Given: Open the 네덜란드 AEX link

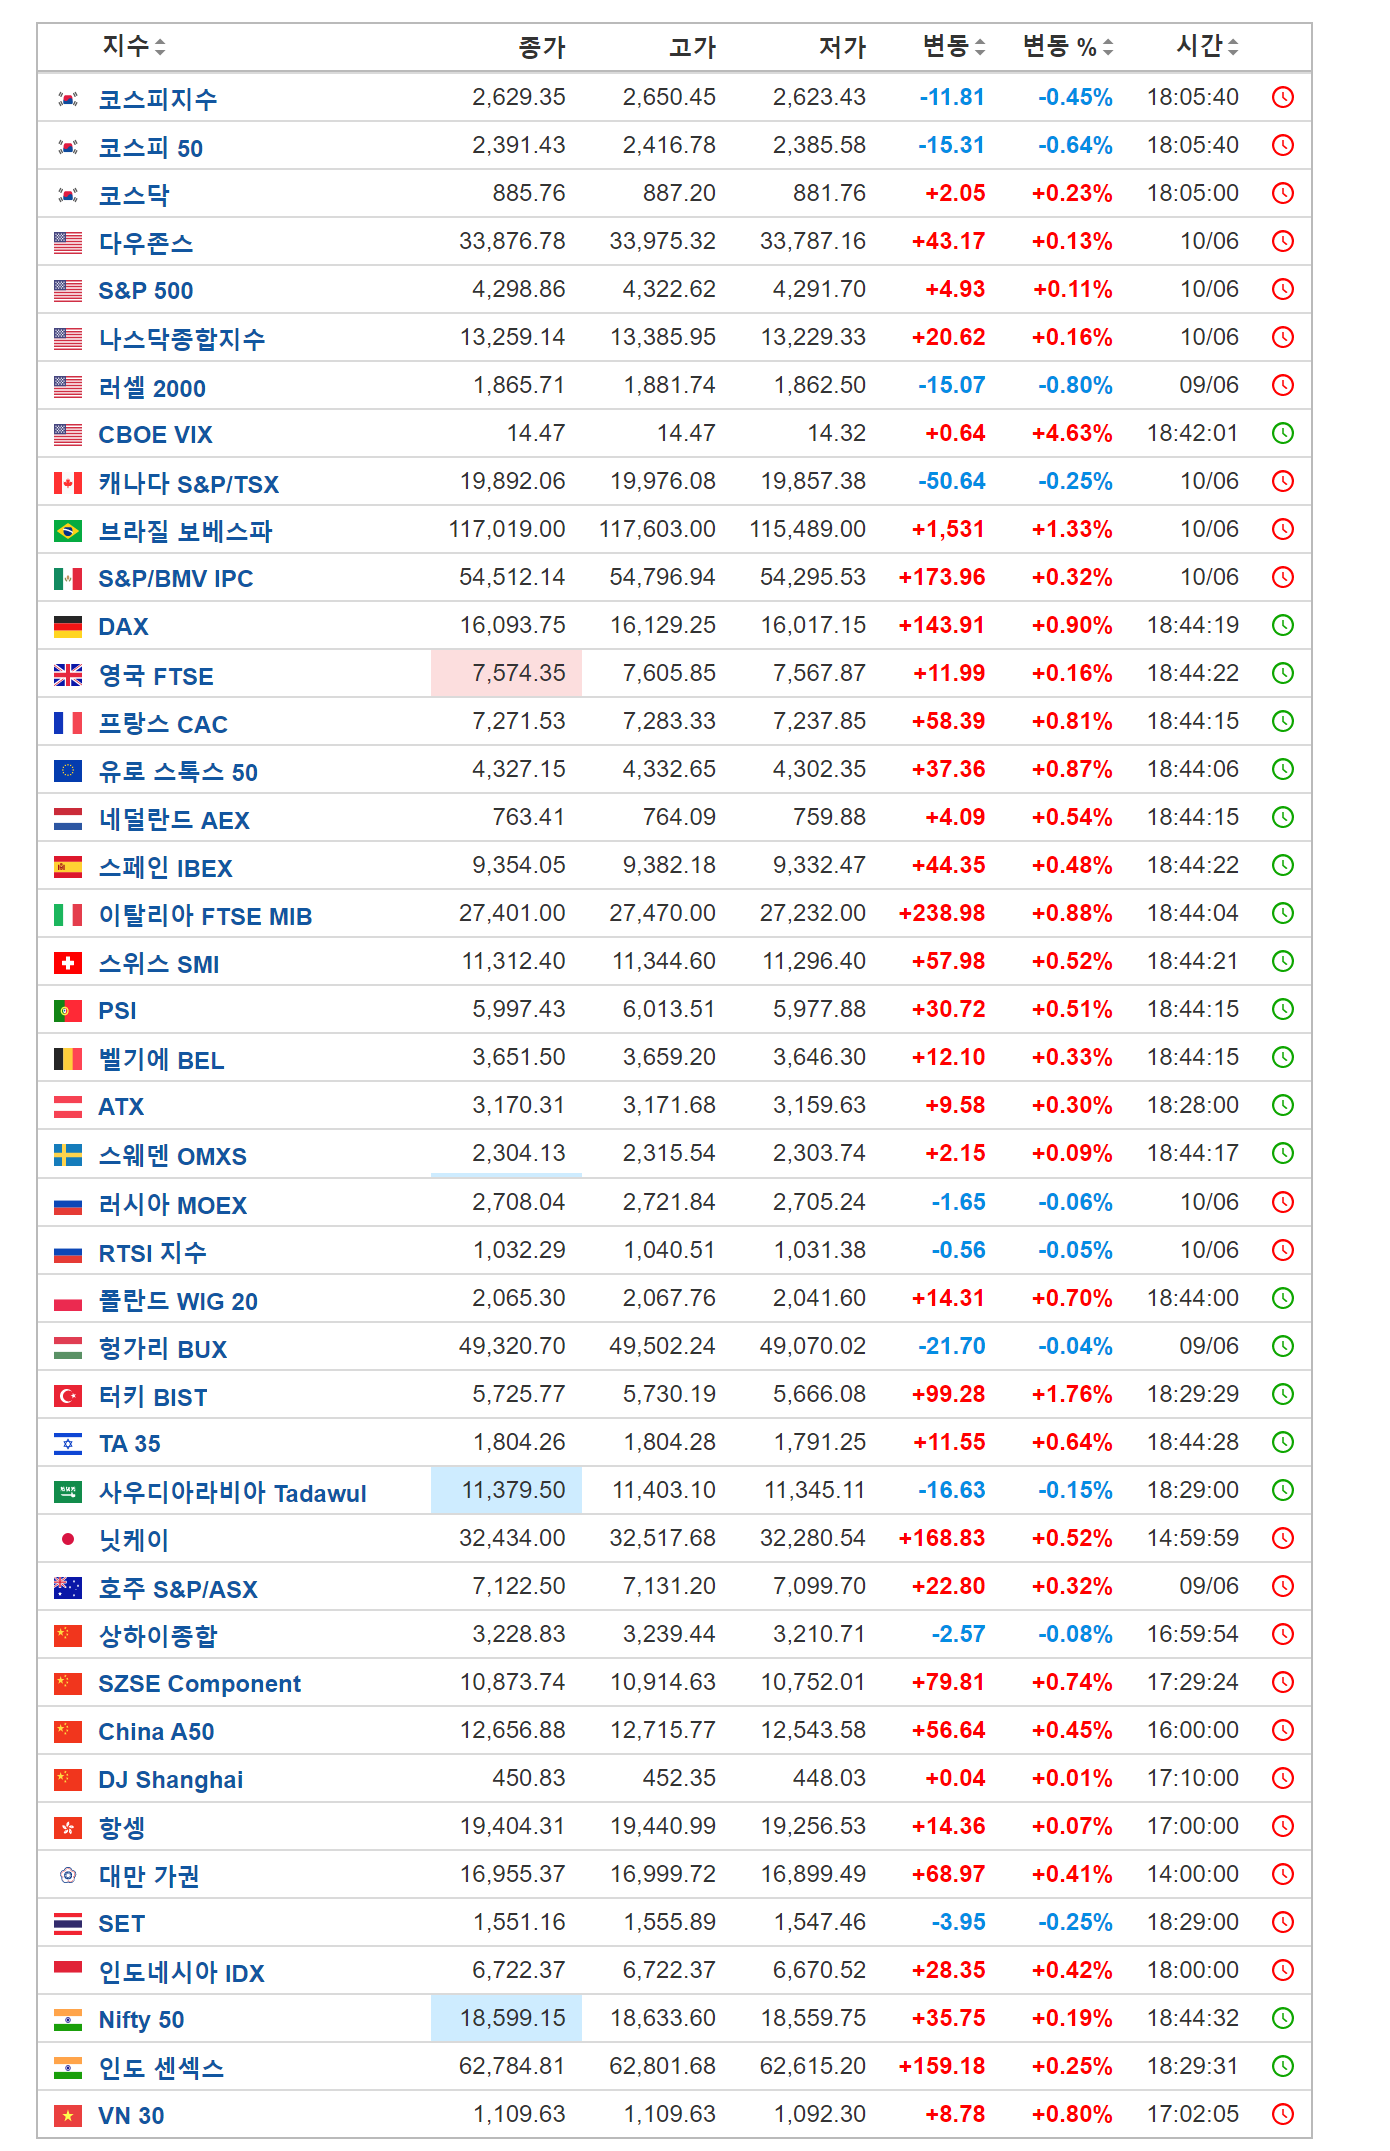Looking at the screenshot, I should click(x=174, y=820).
